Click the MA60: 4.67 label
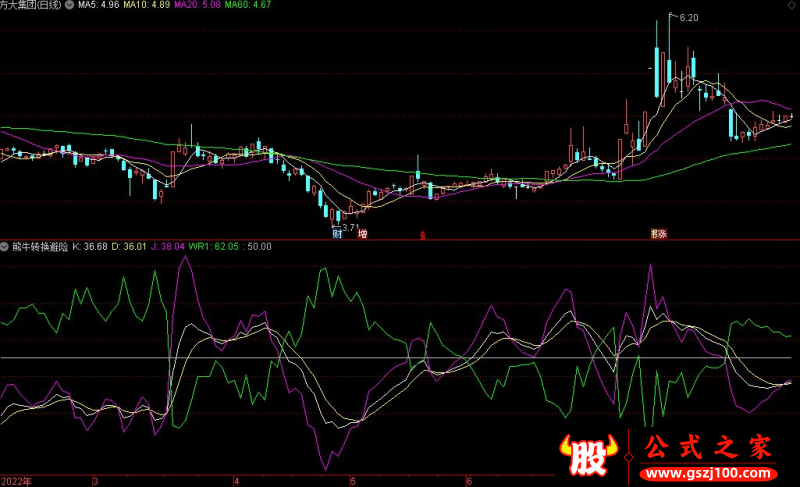Image resolution: width=800 pixels, height=487 pixels. 248,5
